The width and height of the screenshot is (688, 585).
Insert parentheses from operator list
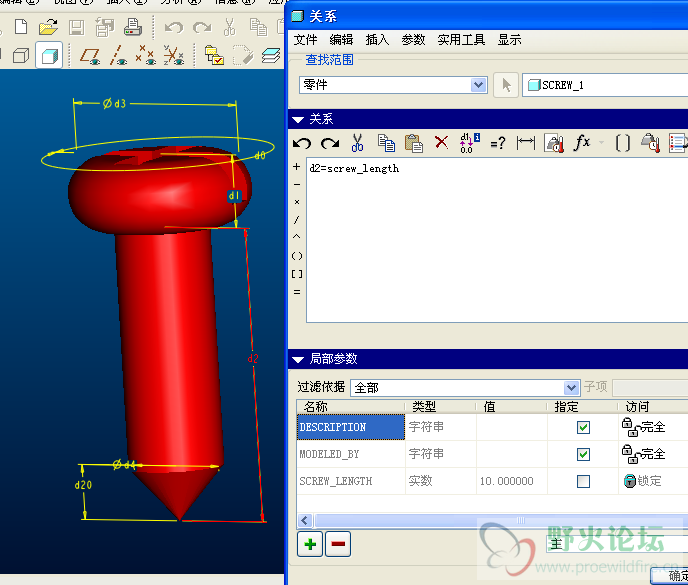click(x=297, y=256)
